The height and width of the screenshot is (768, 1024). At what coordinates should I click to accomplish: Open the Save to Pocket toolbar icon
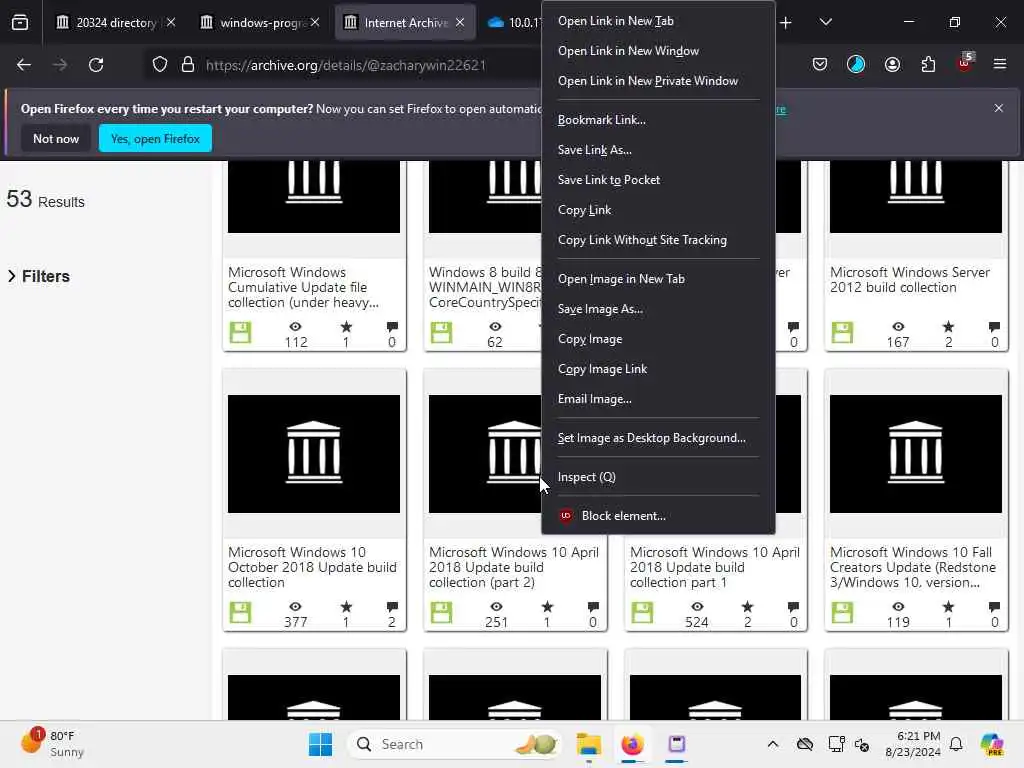pyautogui.click(x=820, y=64)
